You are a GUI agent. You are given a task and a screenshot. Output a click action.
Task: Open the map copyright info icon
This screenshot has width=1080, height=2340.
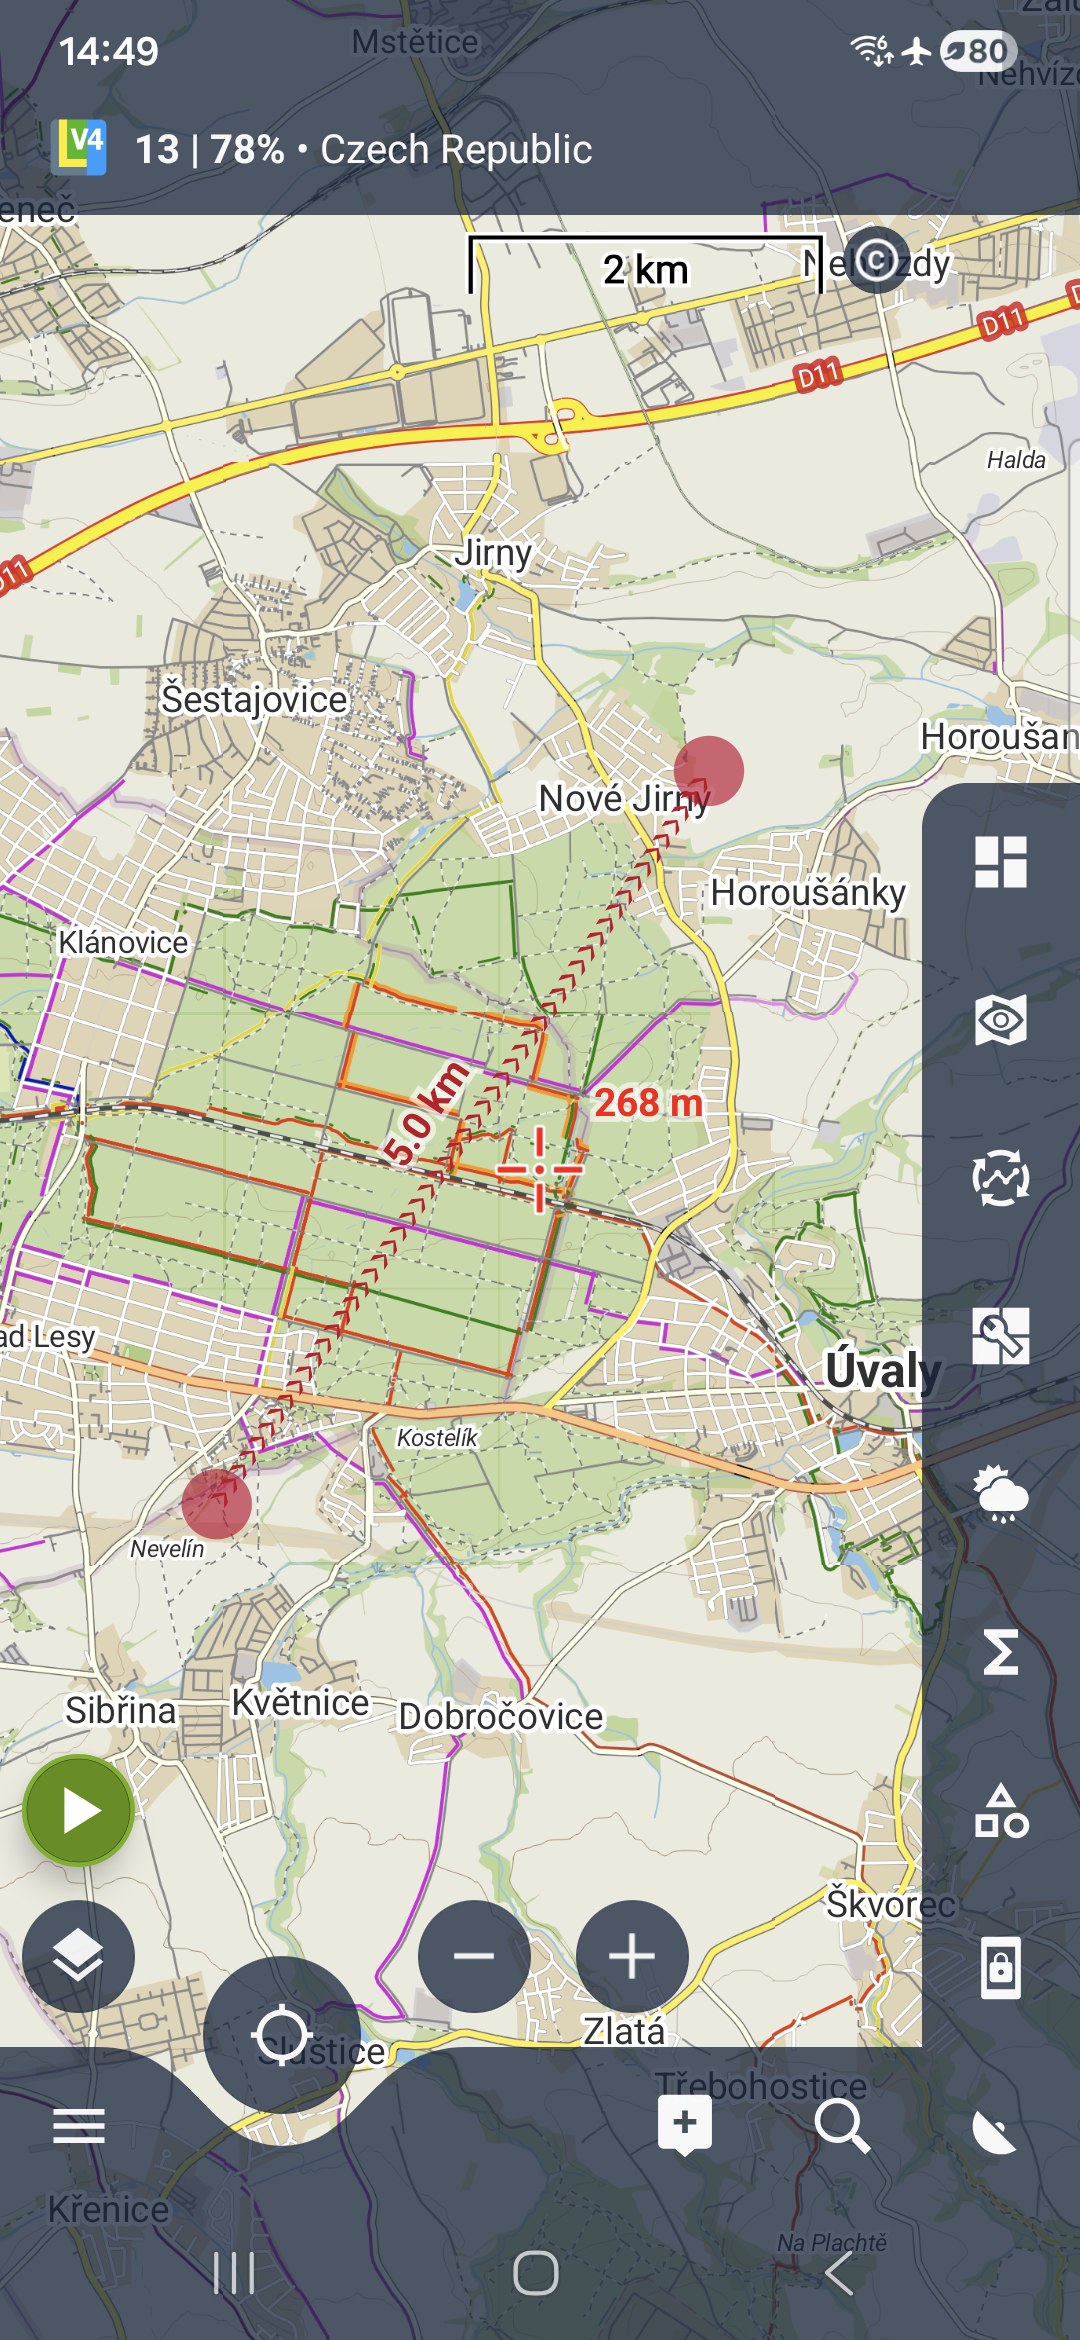876,261
